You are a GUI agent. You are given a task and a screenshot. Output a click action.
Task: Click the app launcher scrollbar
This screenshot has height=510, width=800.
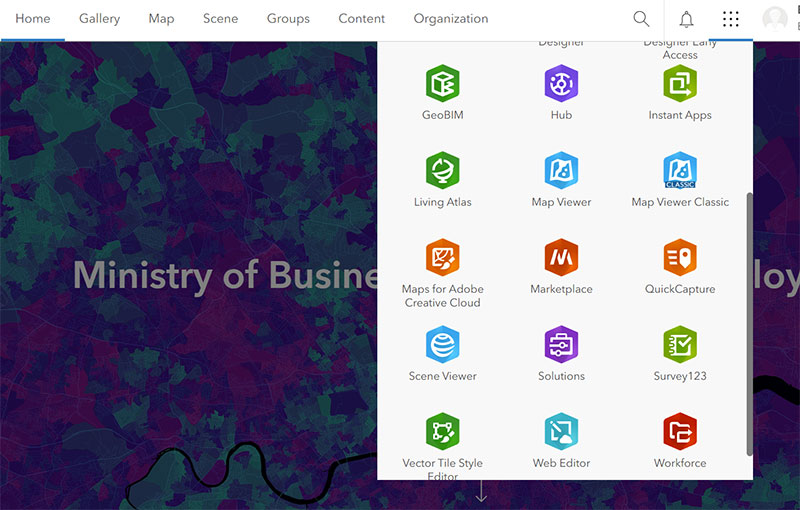(749, 324)
